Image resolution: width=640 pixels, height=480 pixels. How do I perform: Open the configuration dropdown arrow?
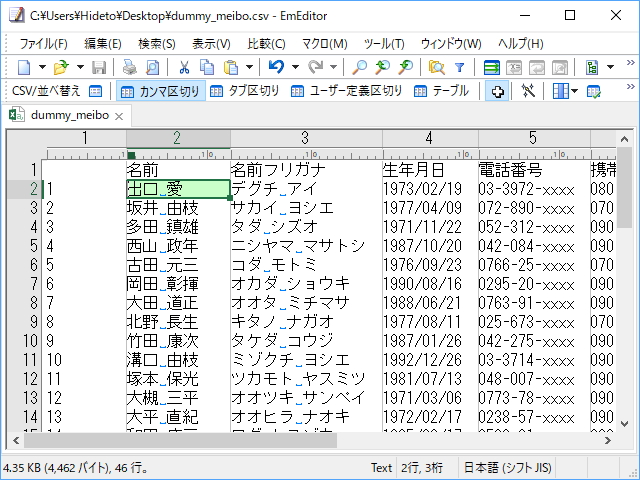pyautogui.click(x=611, y=67)
